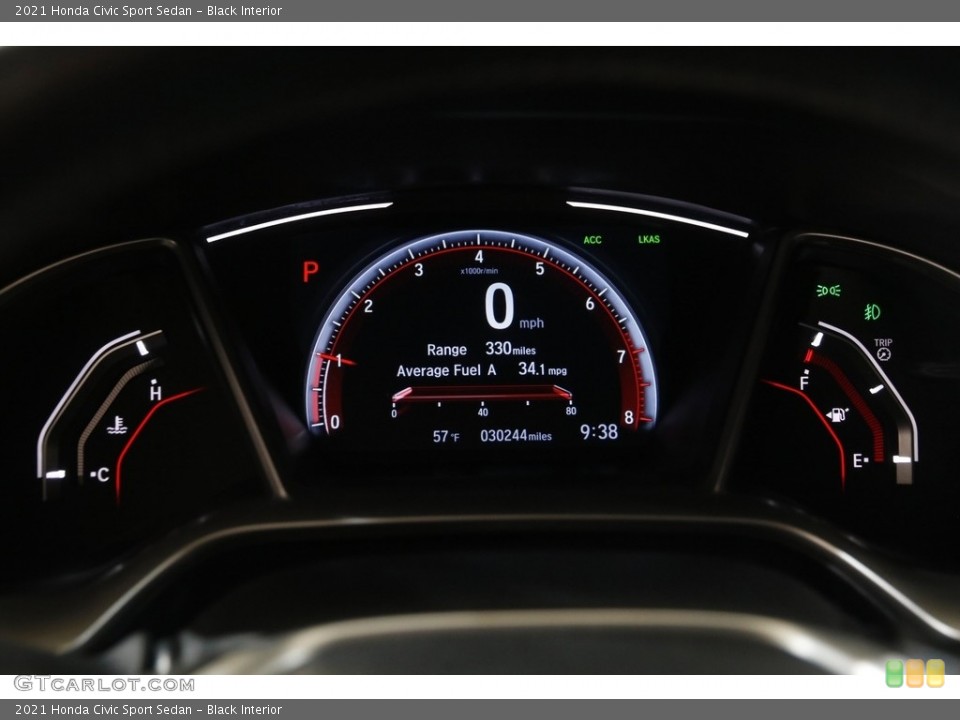This screenshot has height=720, width=960.
Task: Click the Average Fuel A label
Action: tap(446, 370)
